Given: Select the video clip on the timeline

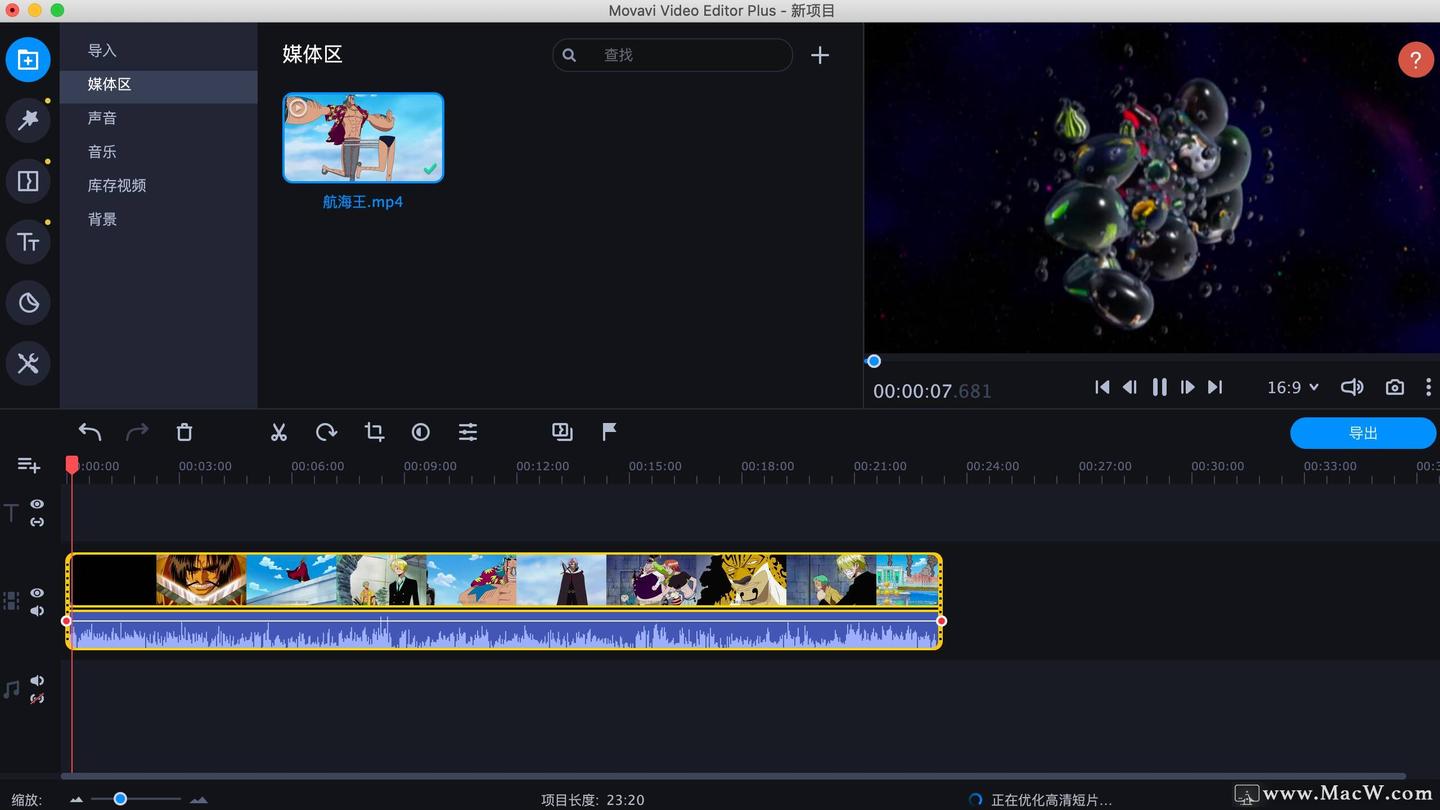Looking at the screenshot, I should click(x=504, y=580).
